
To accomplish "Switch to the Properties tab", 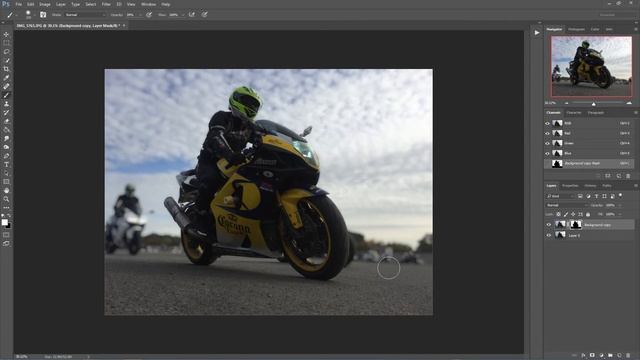I will (x=570, y=186).
